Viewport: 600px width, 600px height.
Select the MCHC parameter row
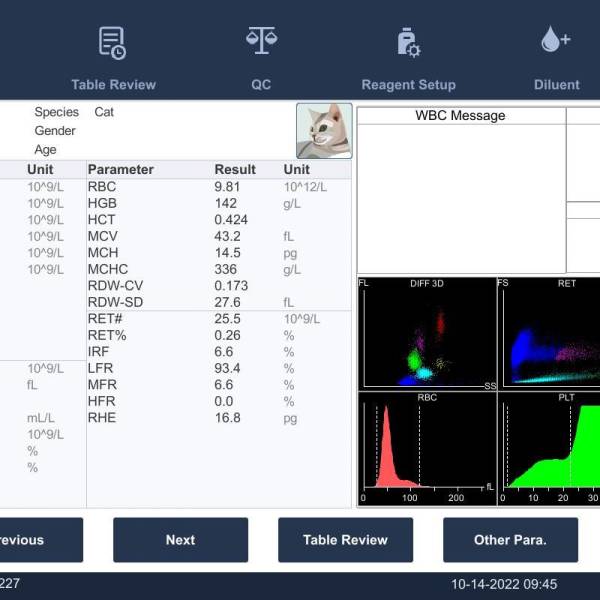click(219, 269)
